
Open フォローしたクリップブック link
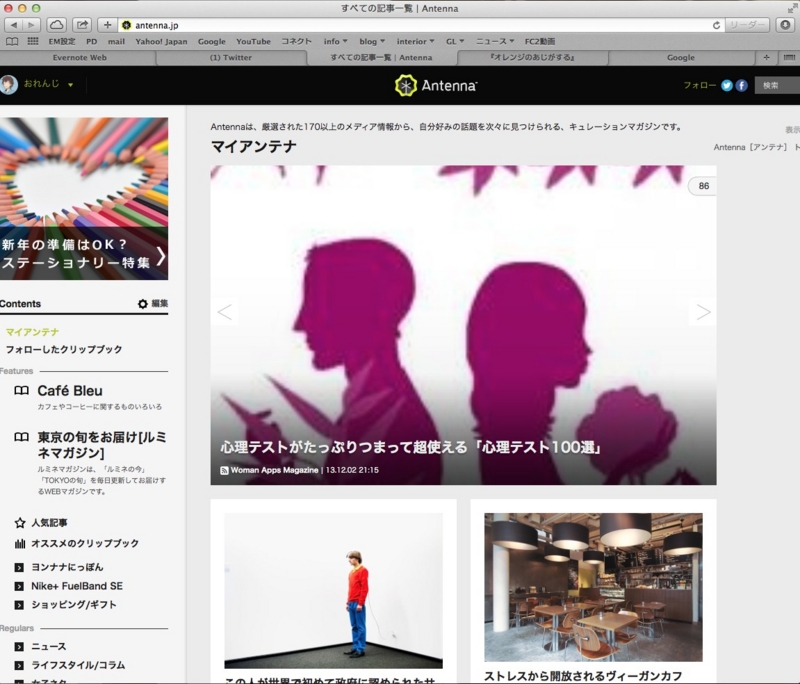pos(64,349)
